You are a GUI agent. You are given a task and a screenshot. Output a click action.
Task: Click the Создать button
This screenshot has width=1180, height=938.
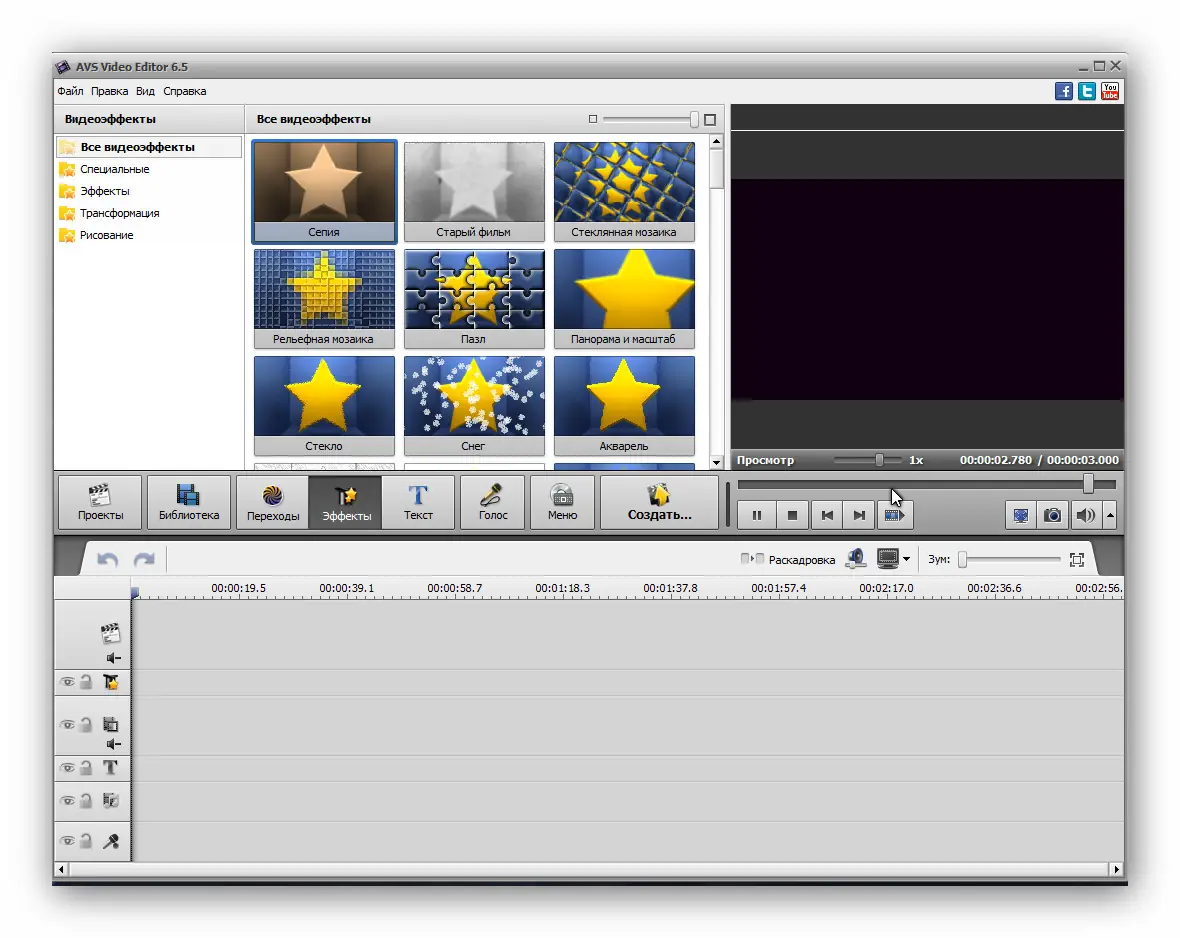pos(659,502)
